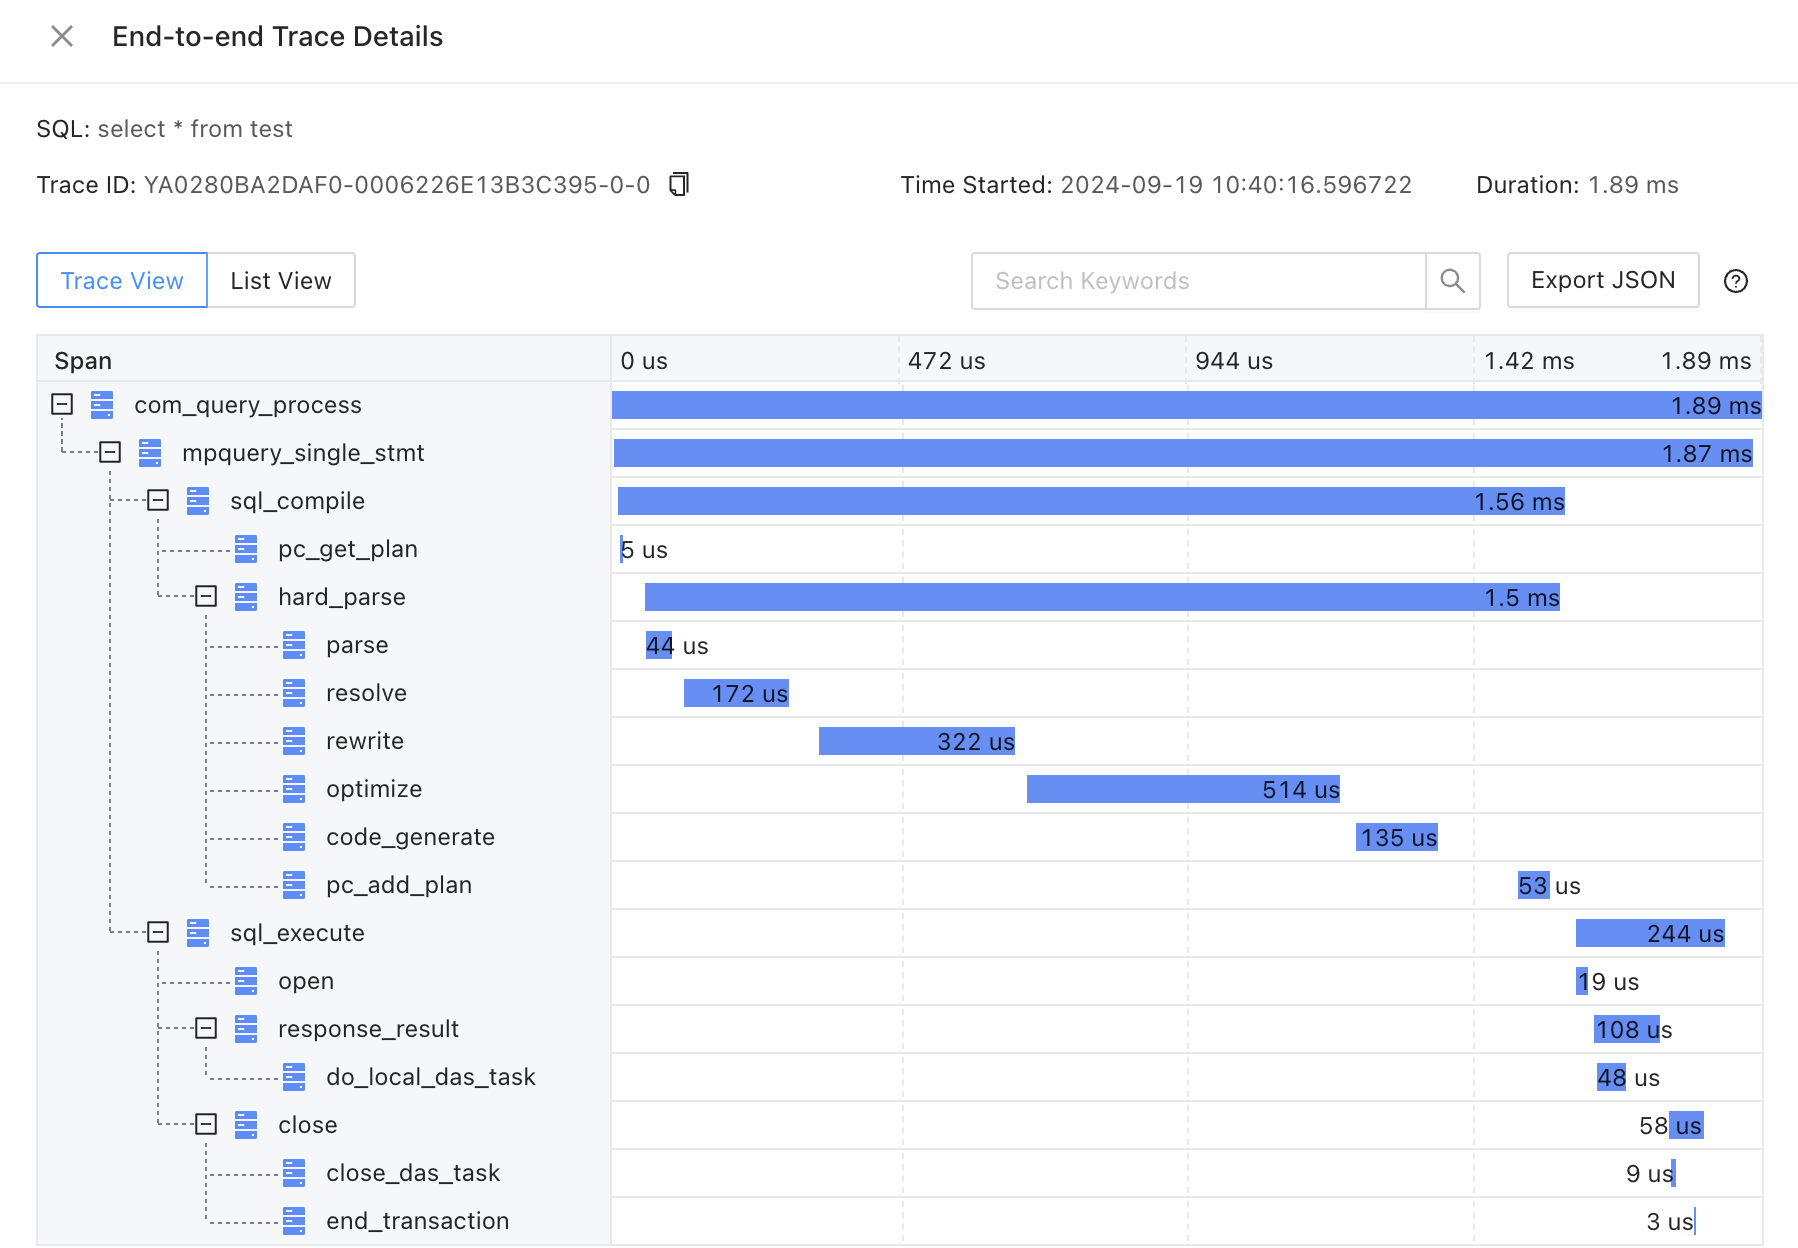Click the pc_get_plan span icon
The image size is (1798, 1248).
tap(246, 549)
